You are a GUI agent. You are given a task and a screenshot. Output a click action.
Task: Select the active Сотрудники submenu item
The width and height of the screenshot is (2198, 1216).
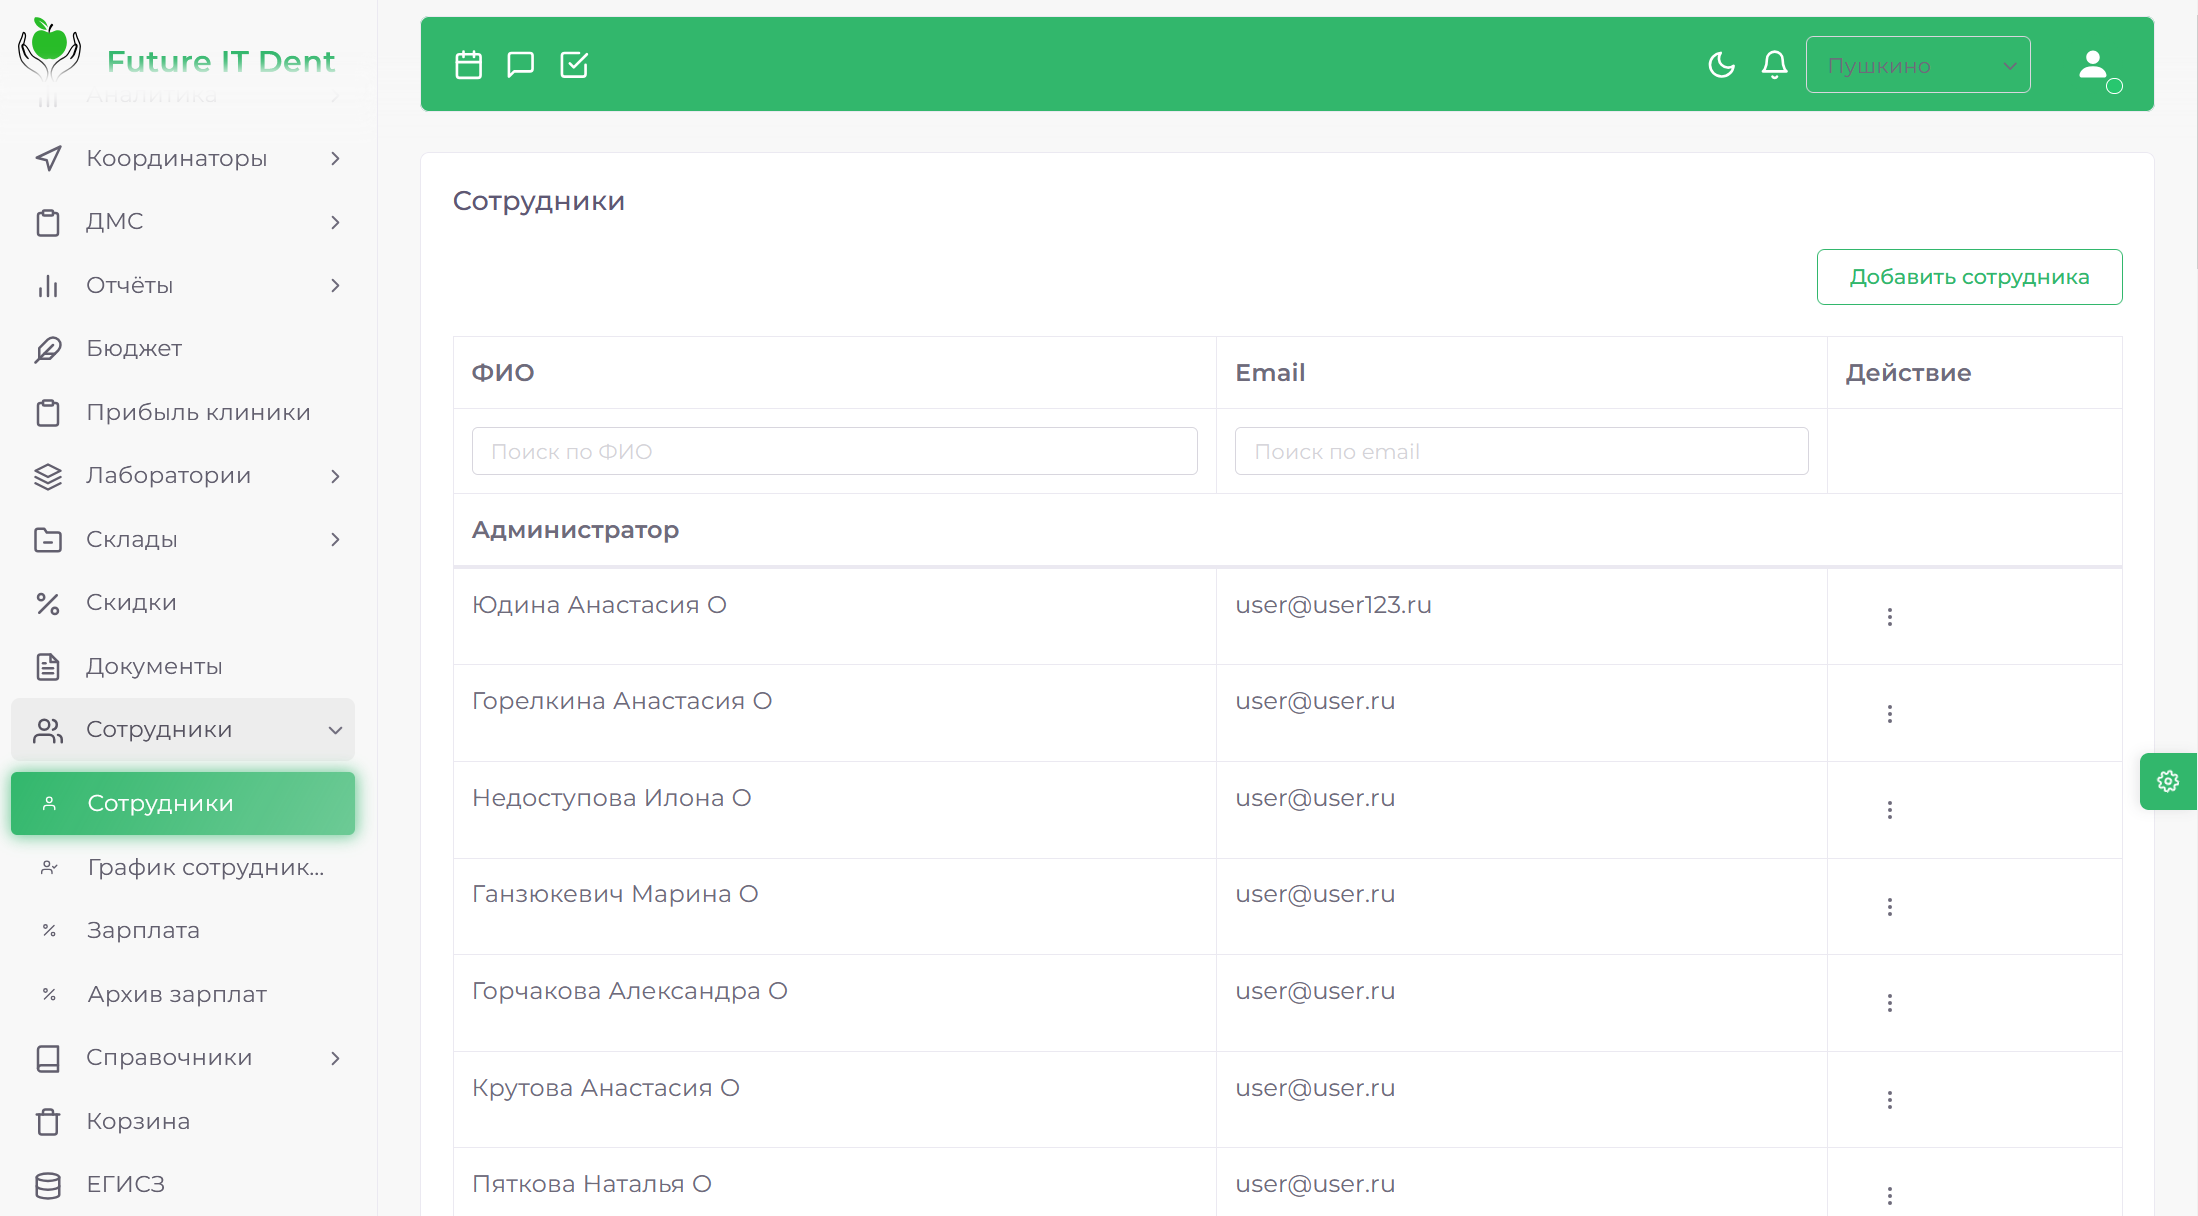click(x=183, y=803)
